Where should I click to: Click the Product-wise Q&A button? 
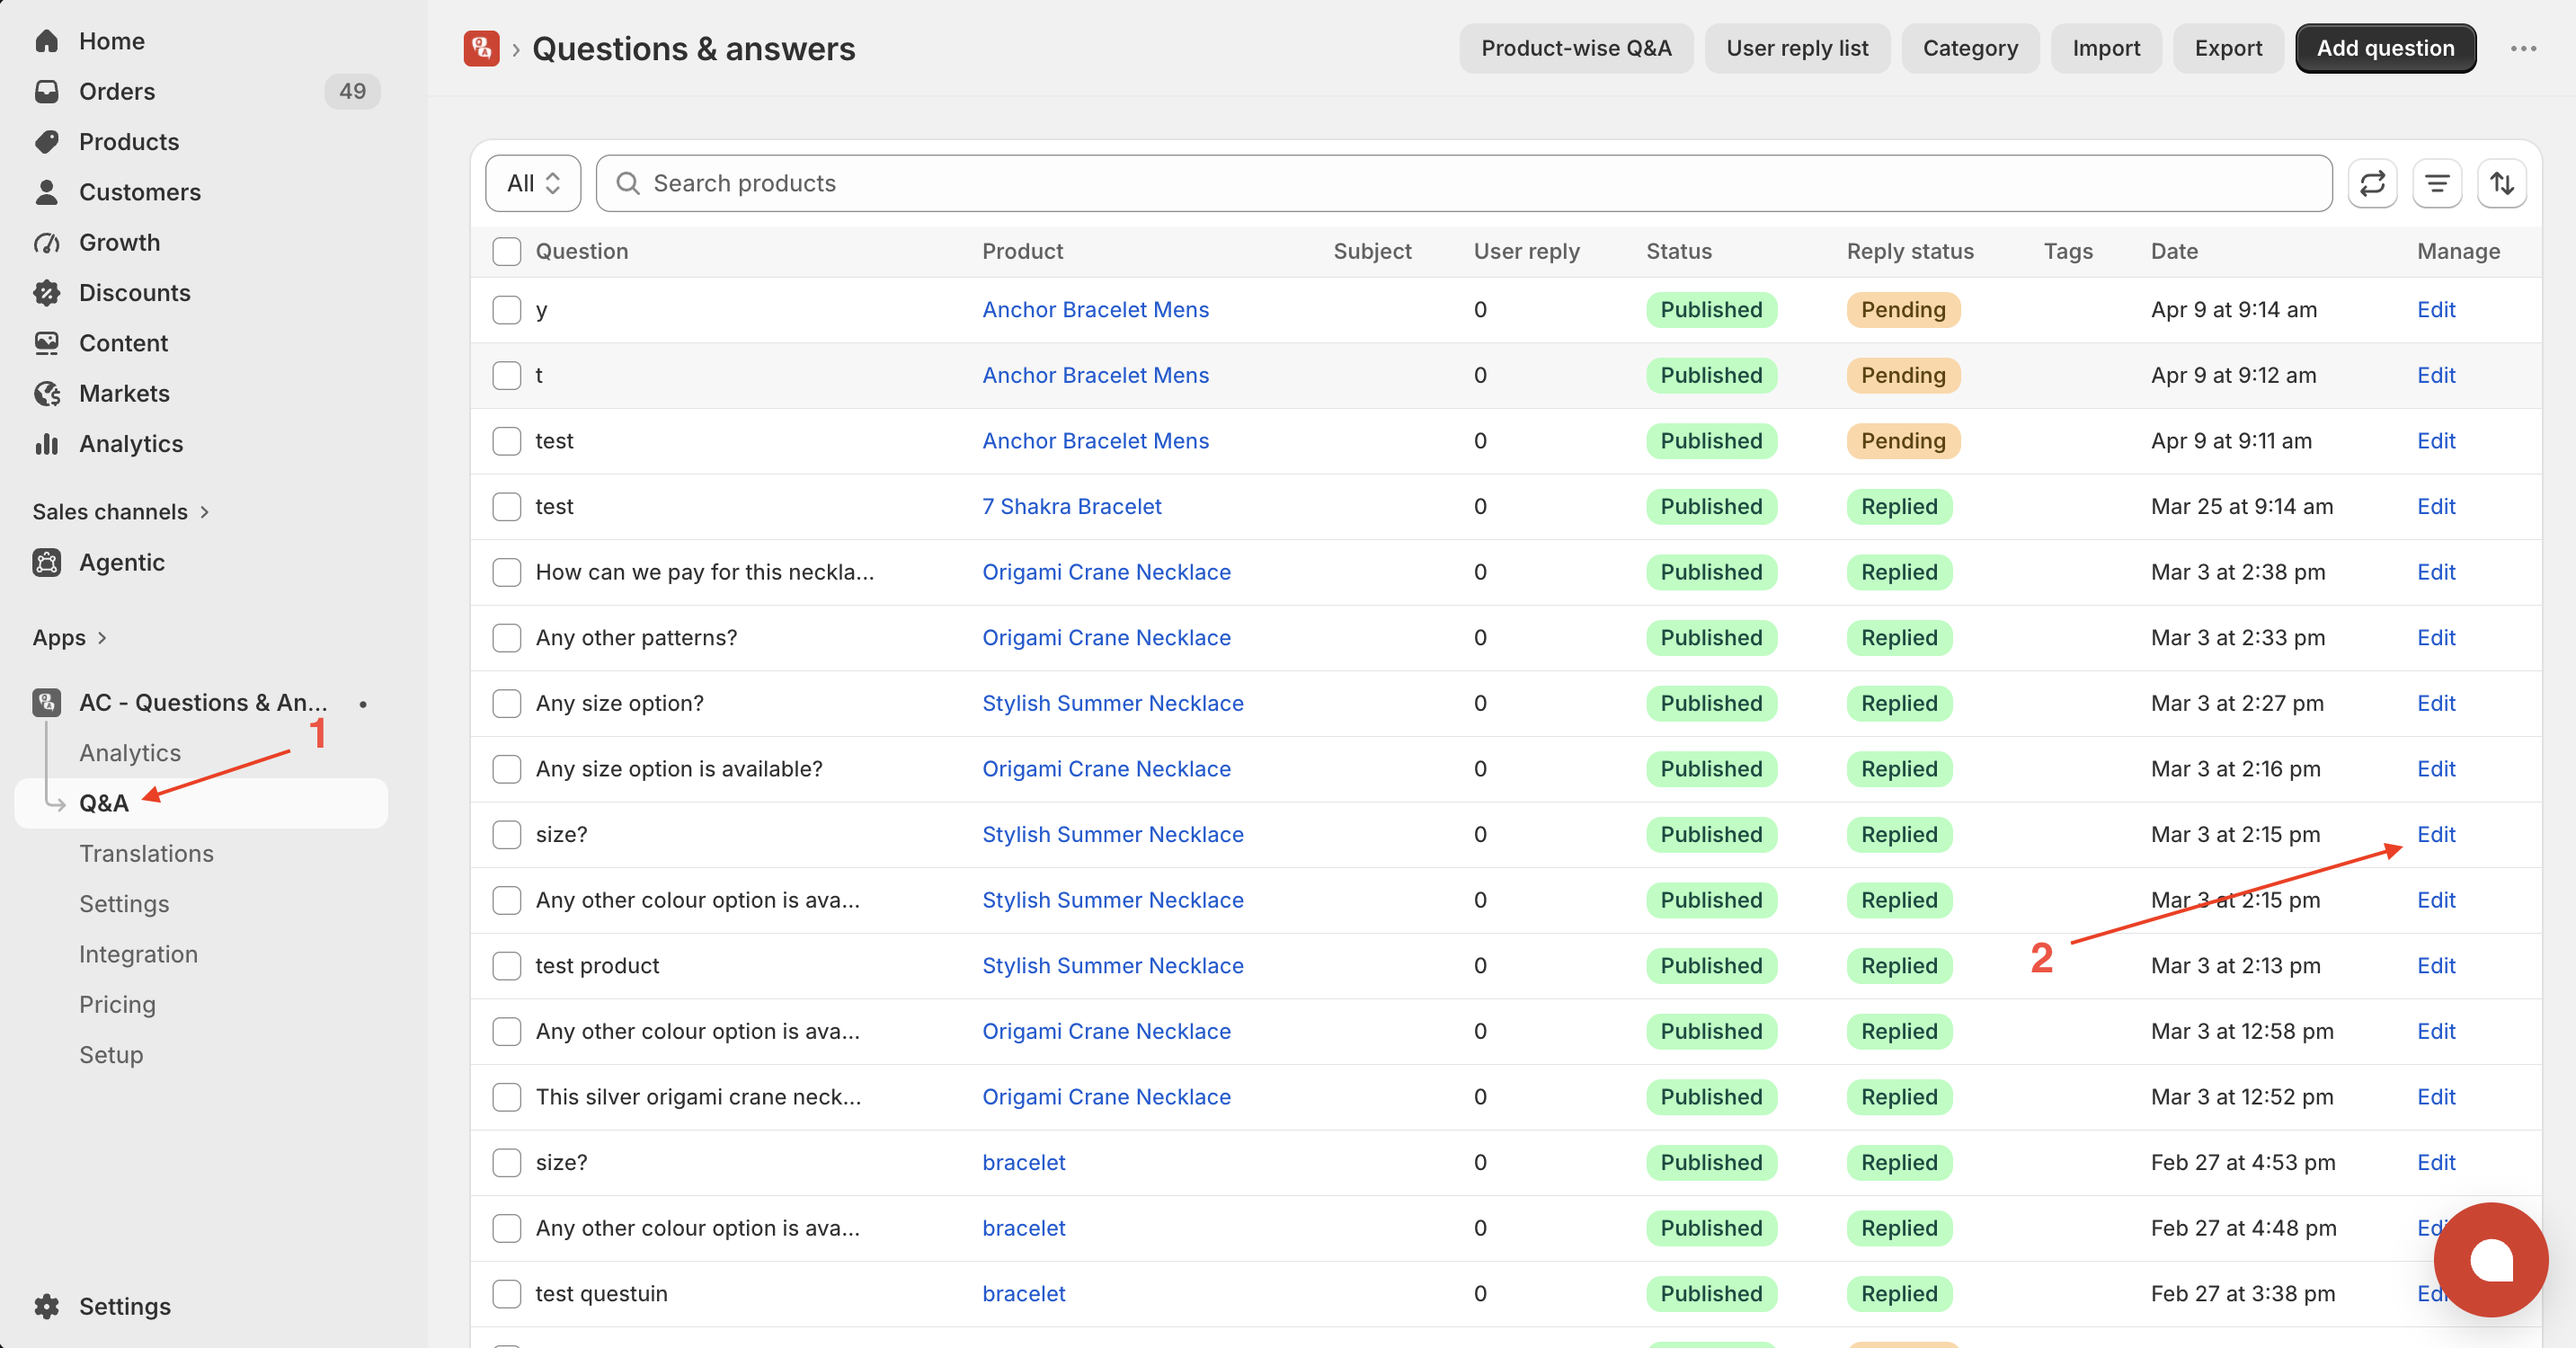[1576, 48]
